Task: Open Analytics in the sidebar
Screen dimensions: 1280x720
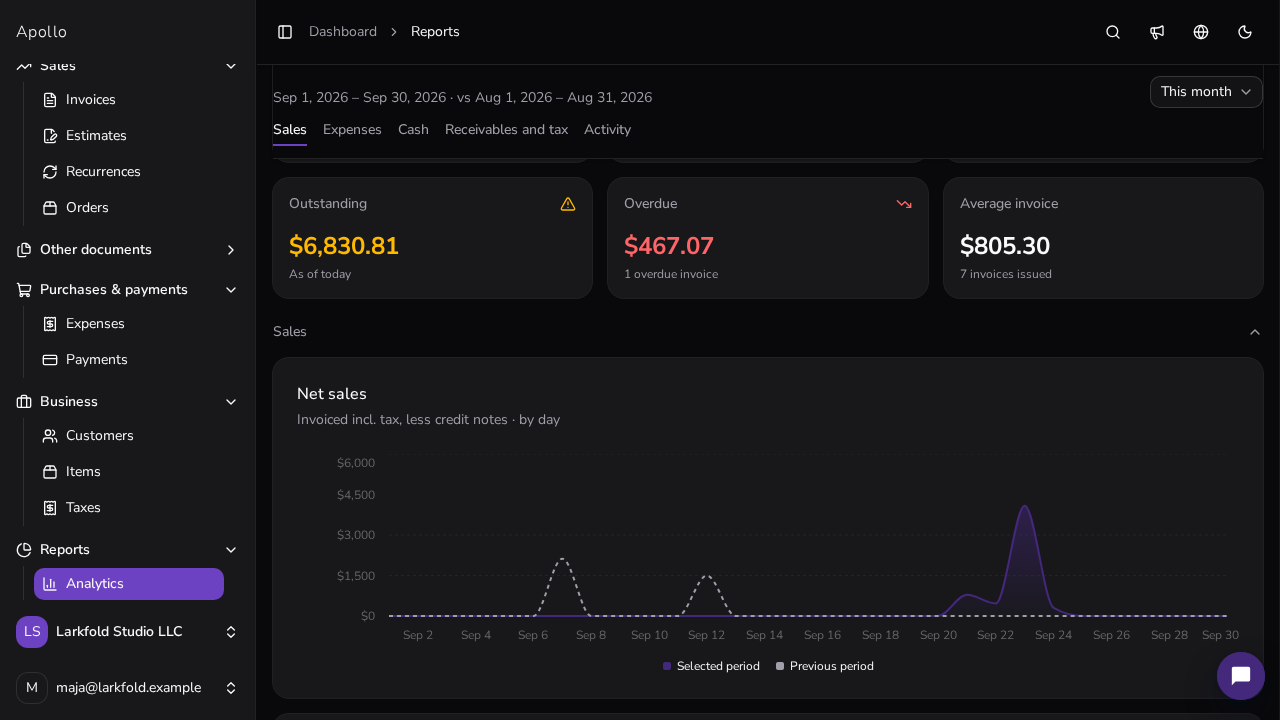Action: click(x=129, y=584)
